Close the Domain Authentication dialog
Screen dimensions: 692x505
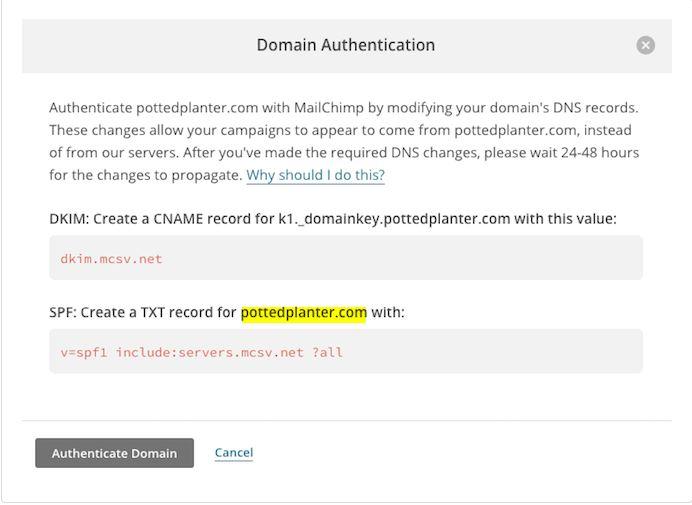tap(645, 45)
